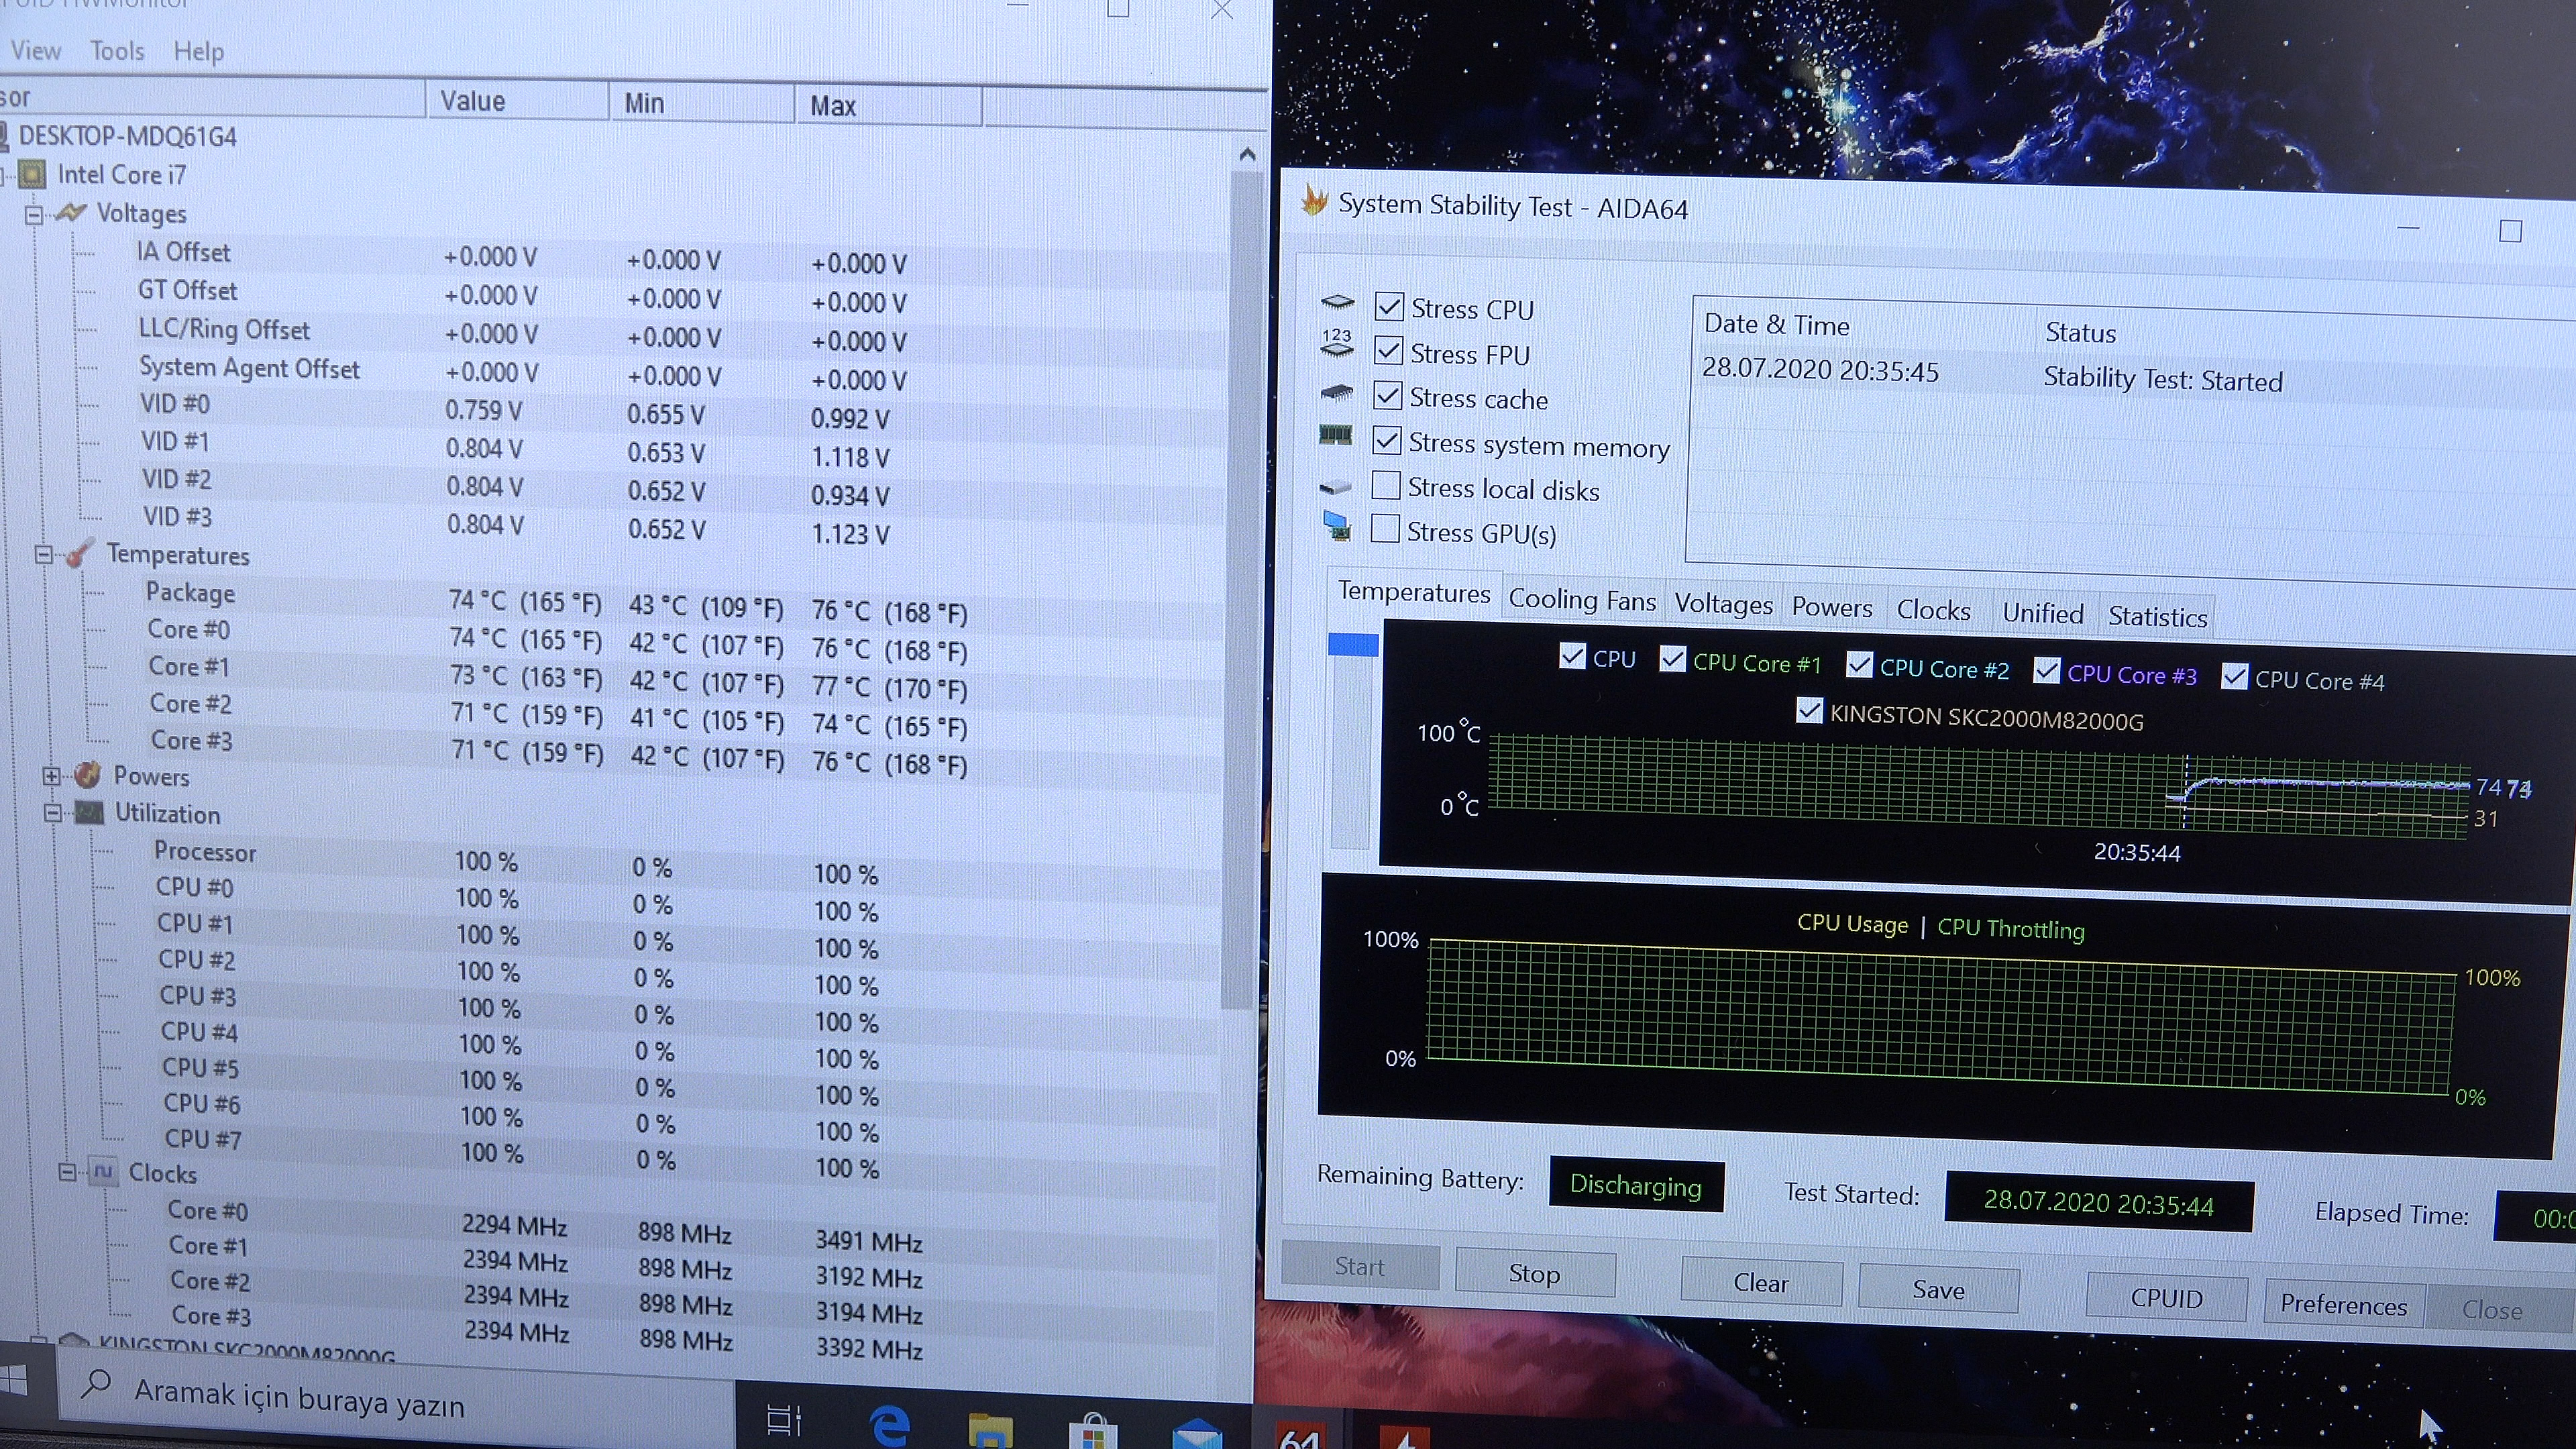
Task: Click the Stress CPU chip icon
Action: [1337, 302]
